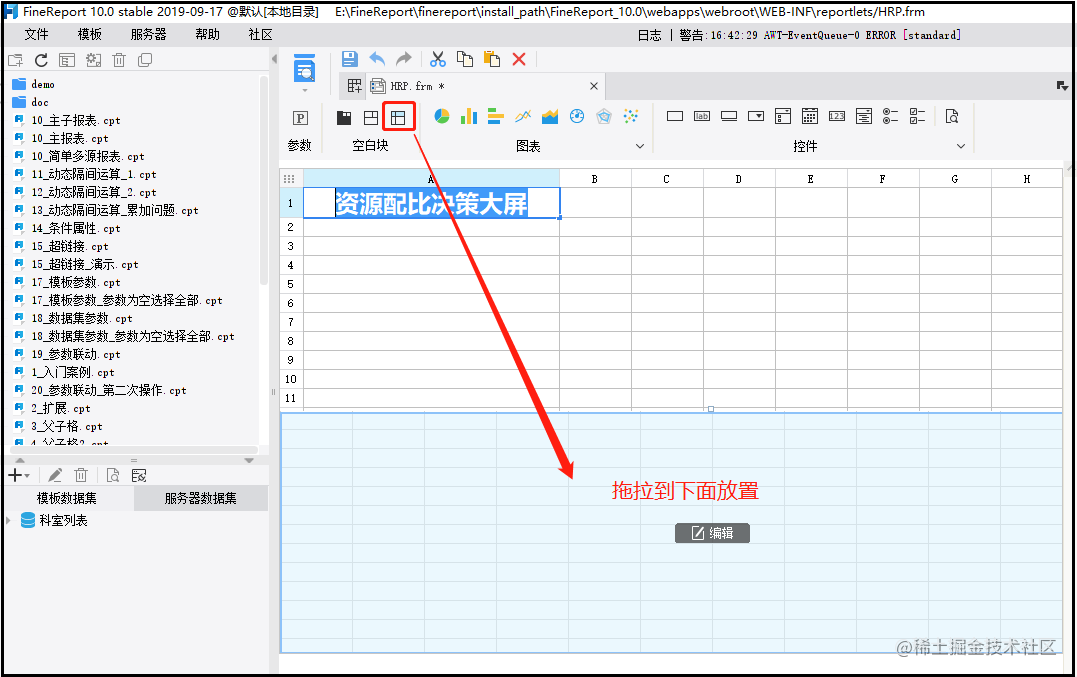Insert a horizontal bar chart

pos(496,116)
